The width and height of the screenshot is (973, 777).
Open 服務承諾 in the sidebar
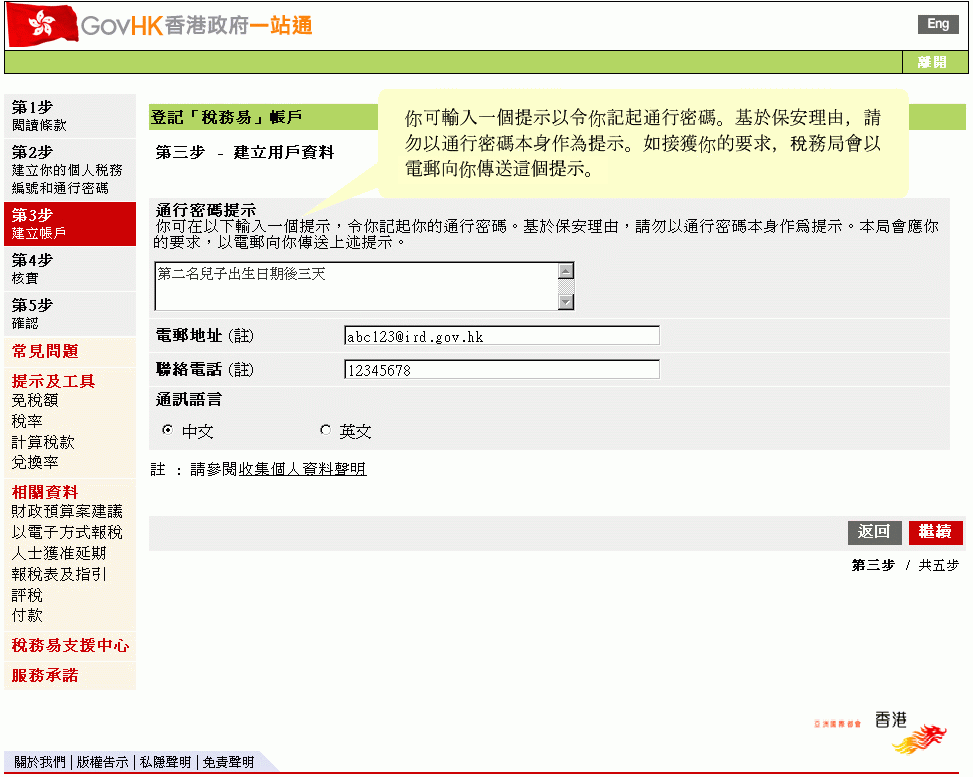point(45,675)
